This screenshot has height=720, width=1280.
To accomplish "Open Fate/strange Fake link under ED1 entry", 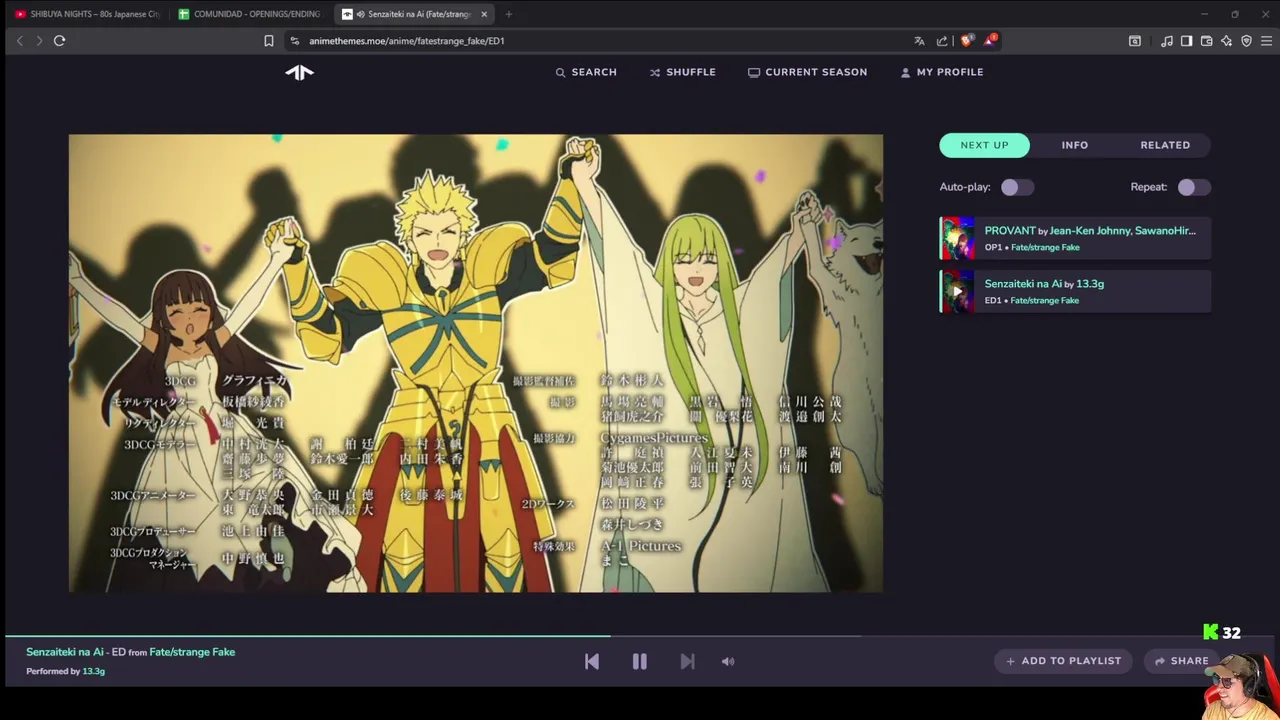I will pyautogui.click(x=1045, y=300).
